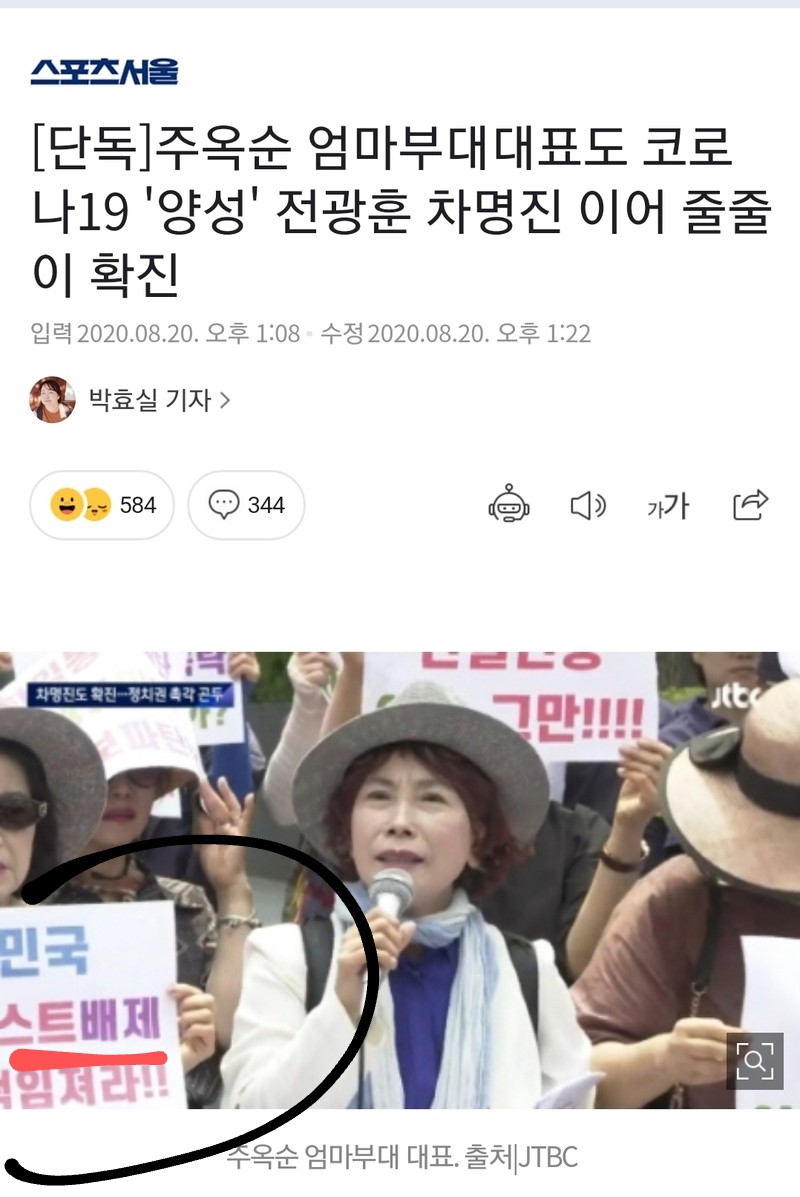Tap the smiling emoji reaction face
Viewport: 800px width, 1197px height.
pos(66,505)
